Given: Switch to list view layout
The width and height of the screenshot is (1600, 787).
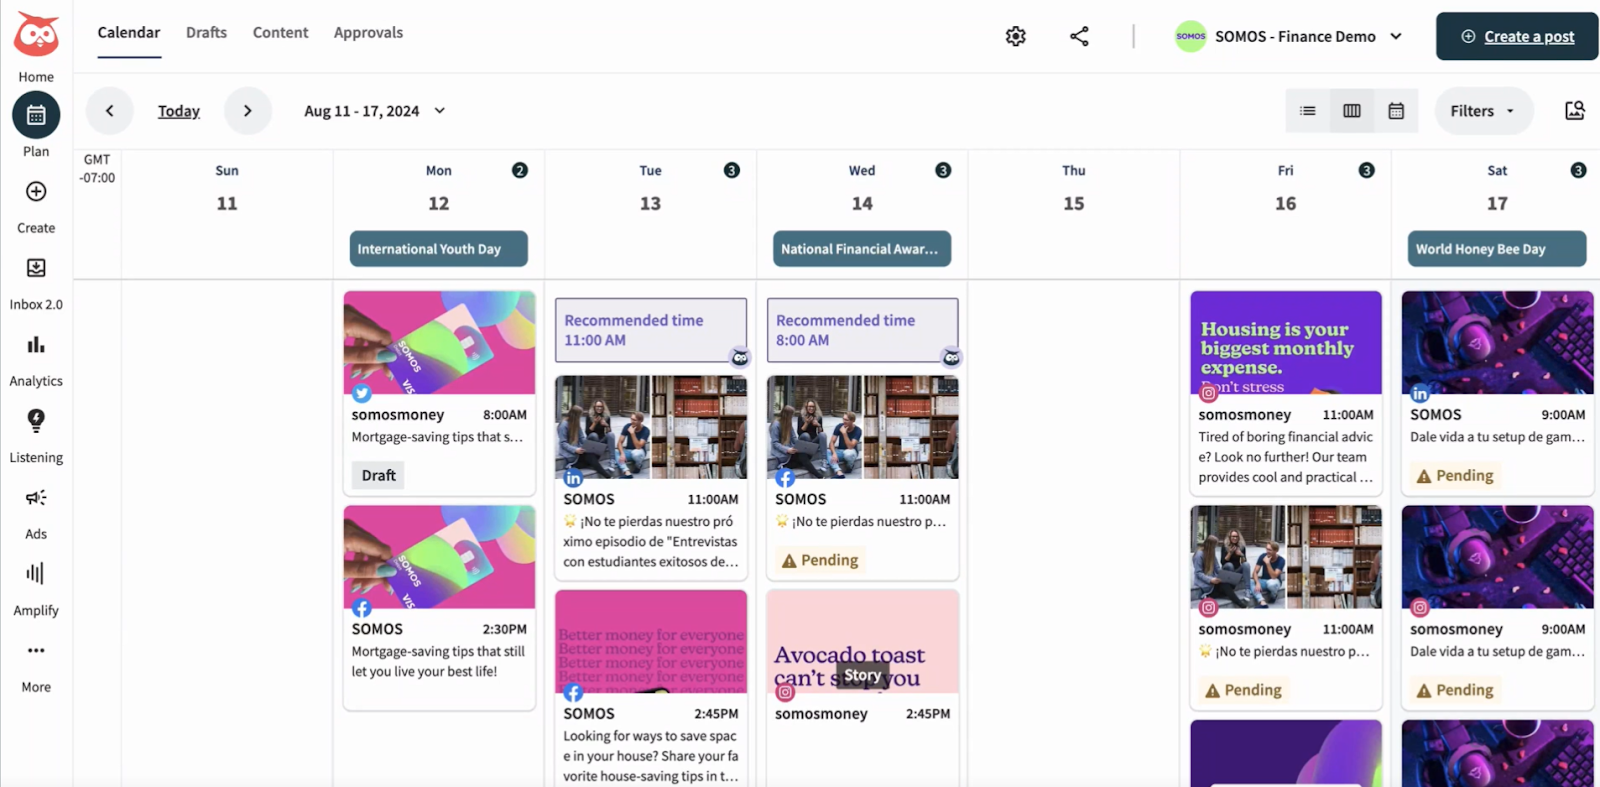Looking at the screenshot, I should pos(1307,111).
